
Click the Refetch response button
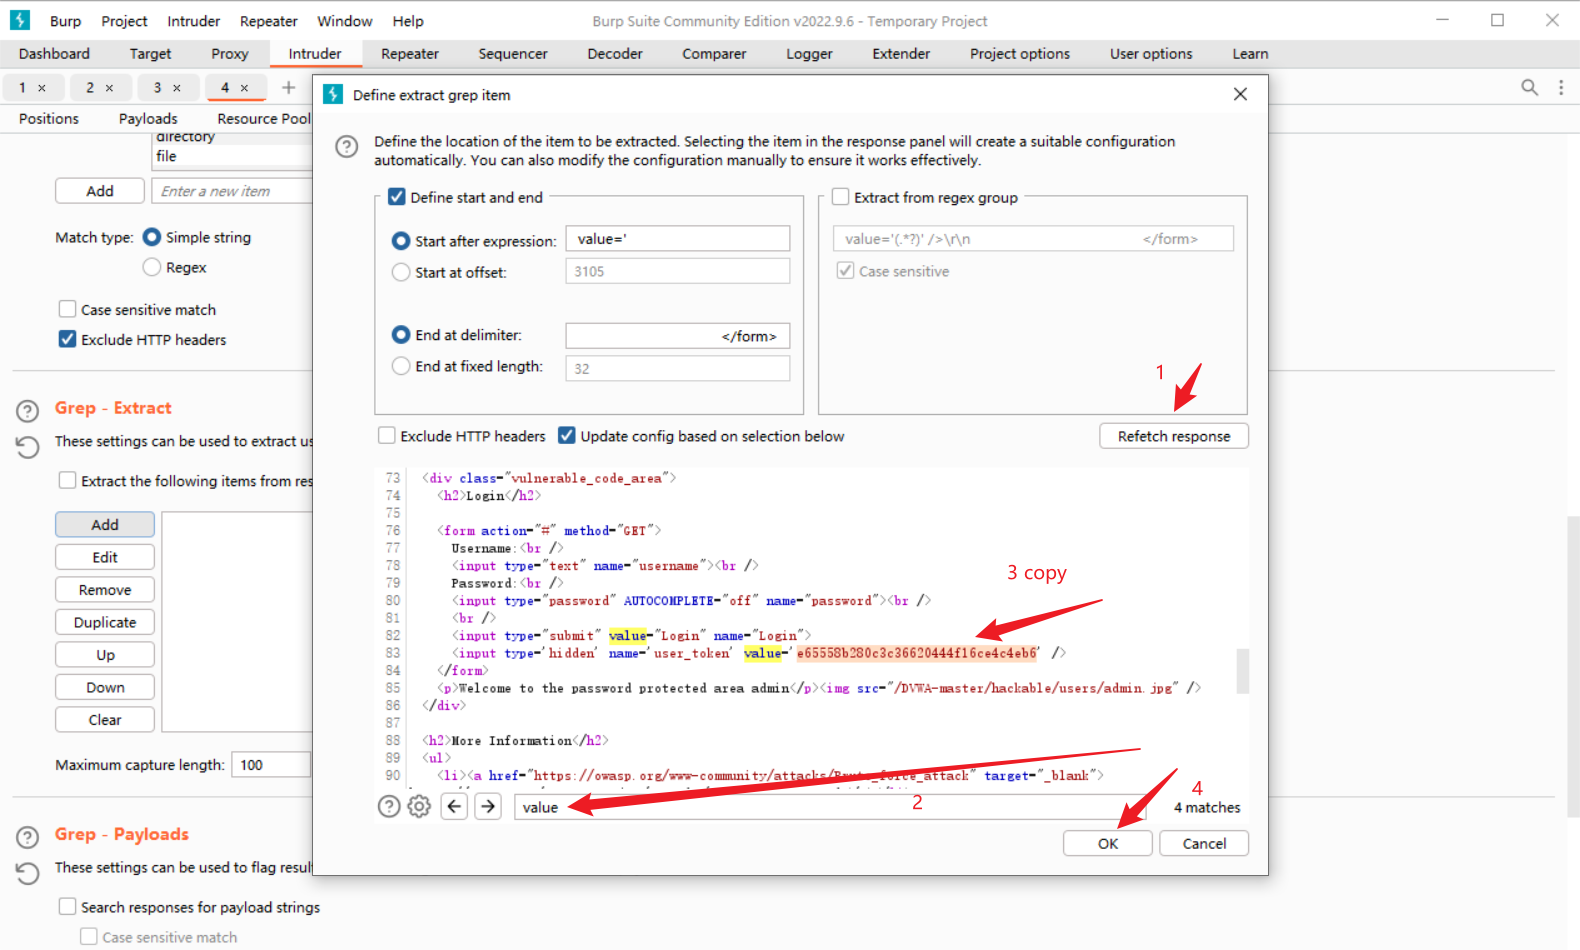1173,436
